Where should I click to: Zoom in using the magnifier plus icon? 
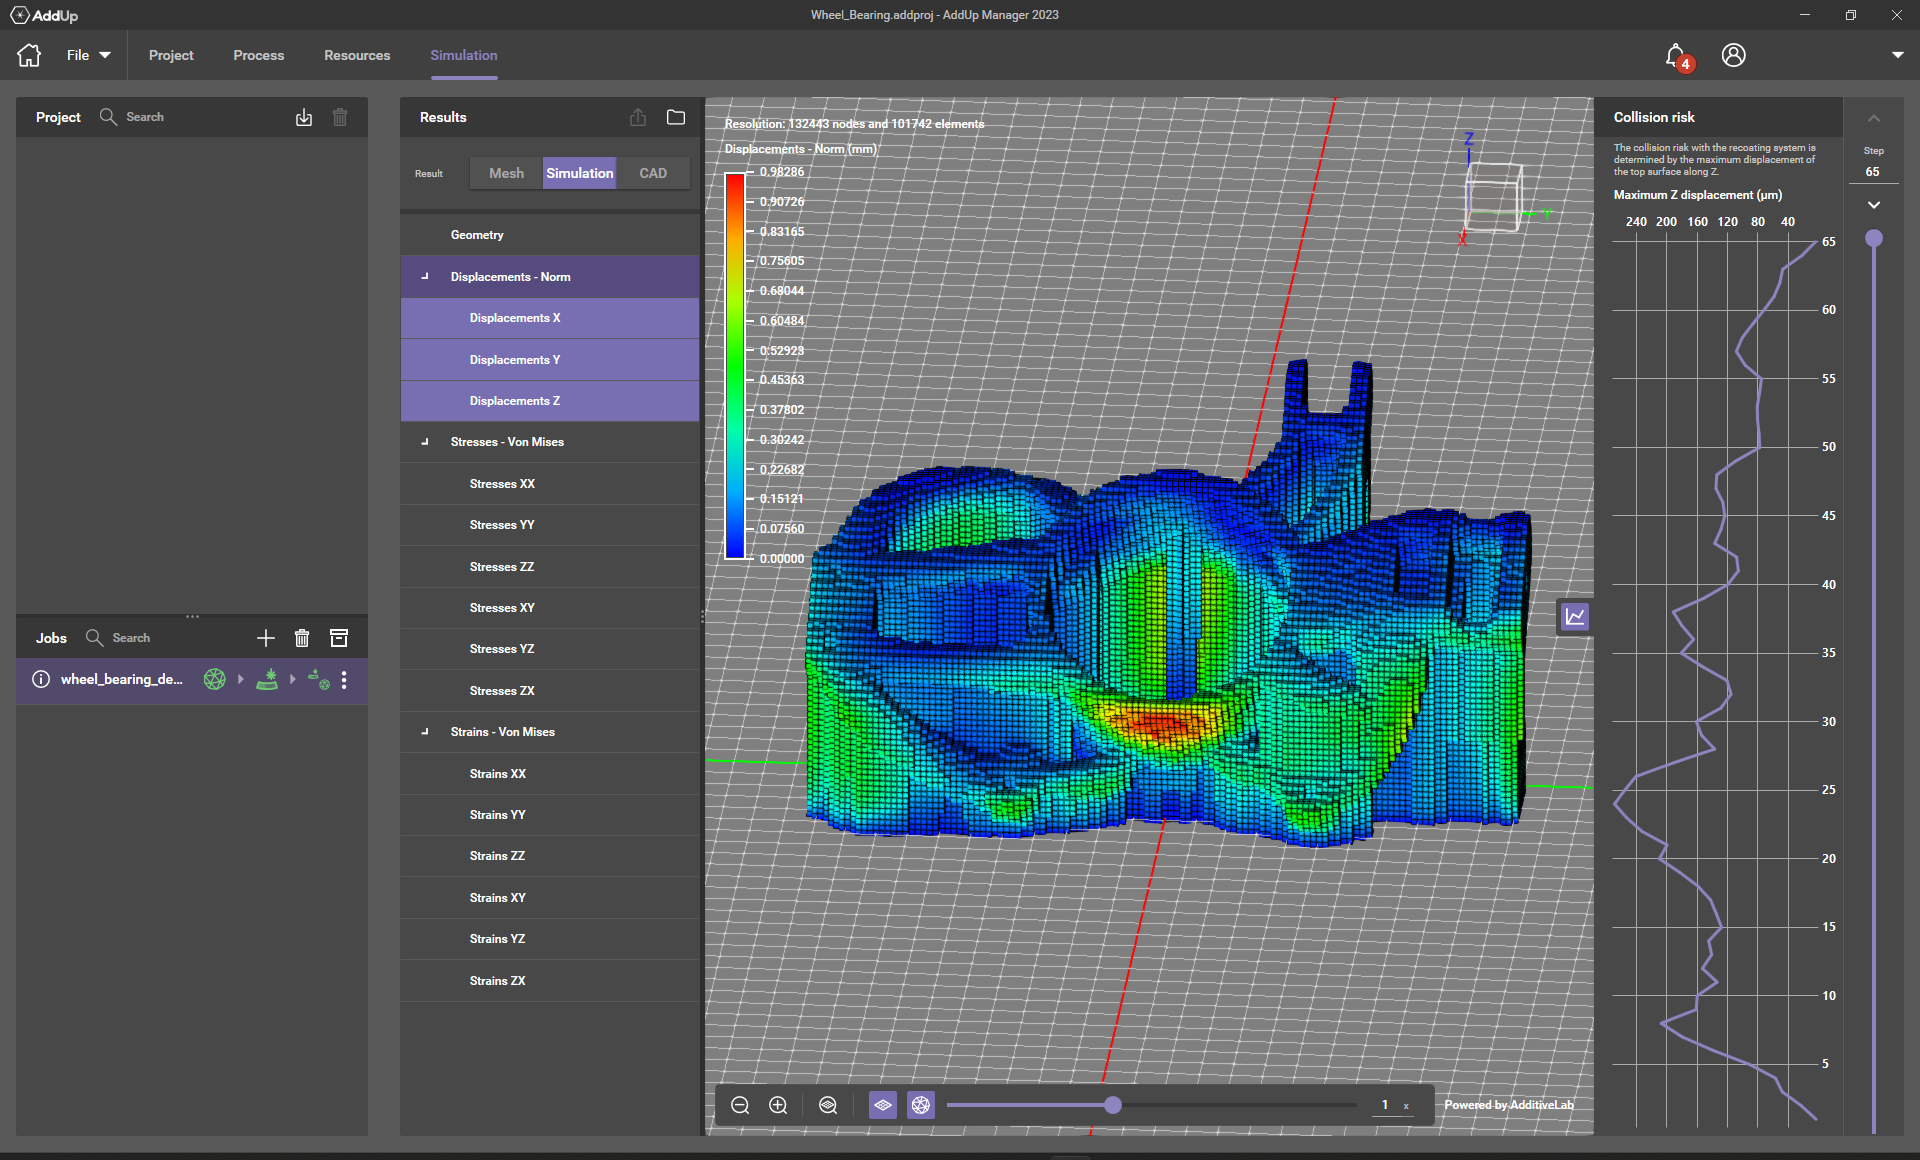[x=778, y=1105]
